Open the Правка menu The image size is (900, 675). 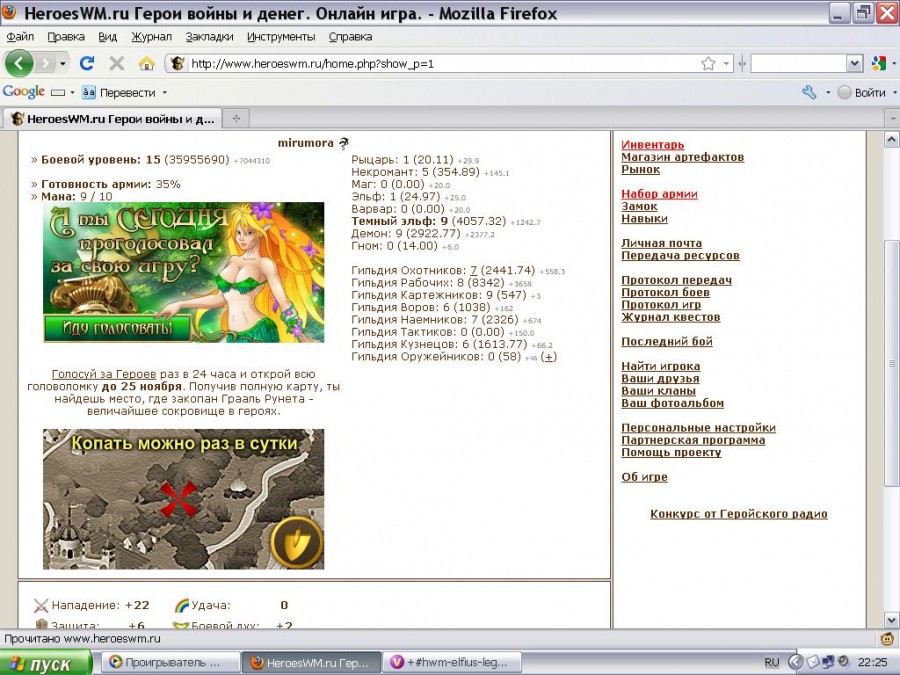pos(66,37)
